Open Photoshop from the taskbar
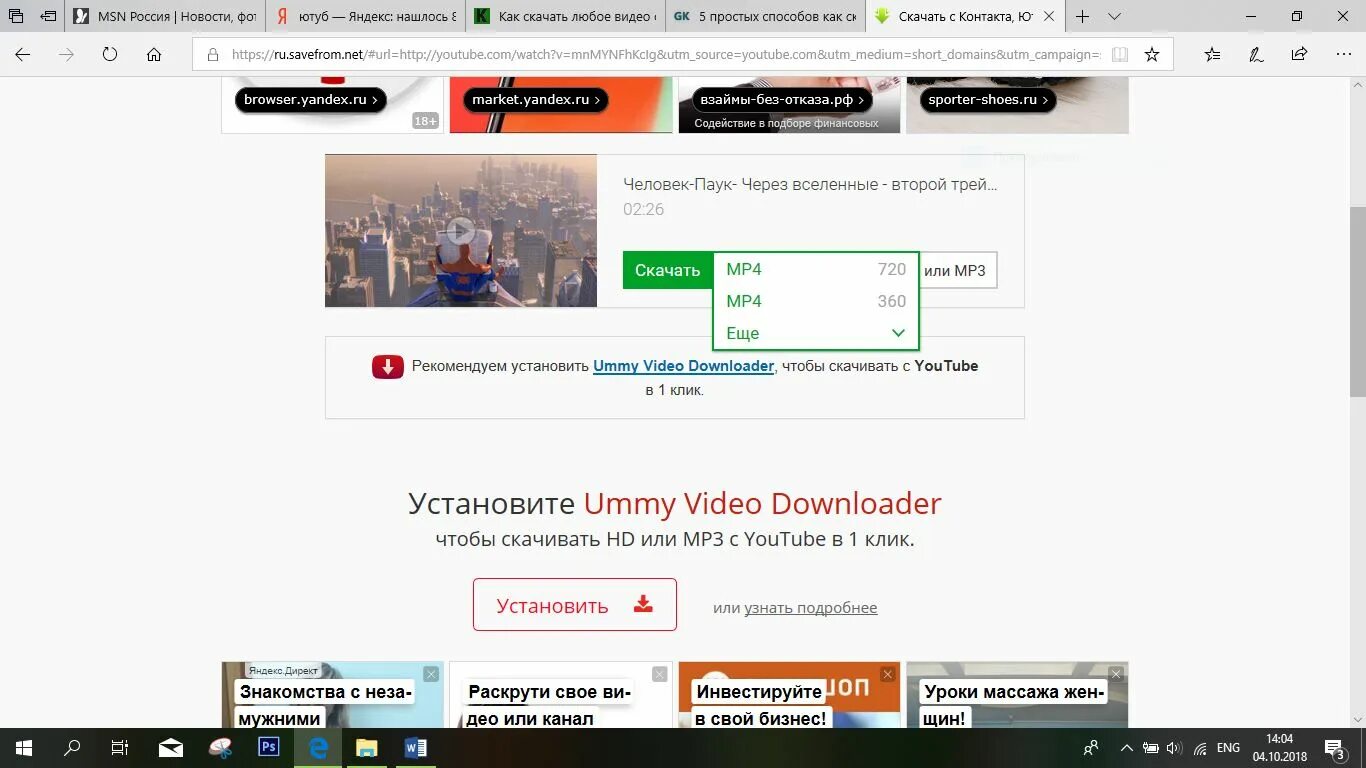Viewport: 1366px width, 768px height. [x=268, y=747]
